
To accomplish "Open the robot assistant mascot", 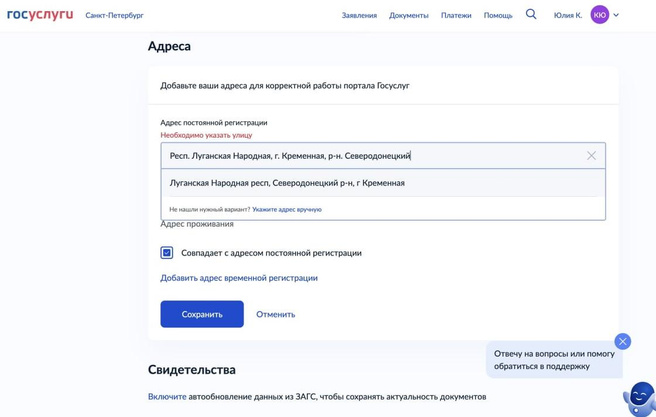I will point(639,398).
